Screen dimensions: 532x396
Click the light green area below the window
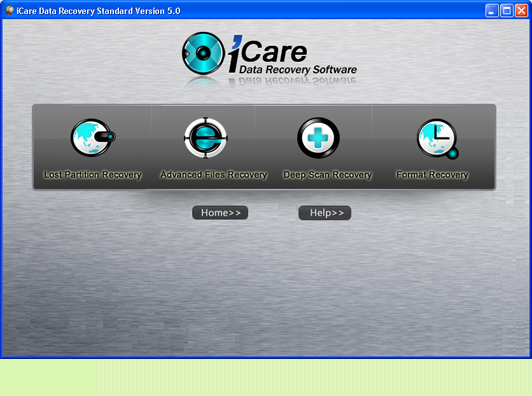(x=266, y=377)
